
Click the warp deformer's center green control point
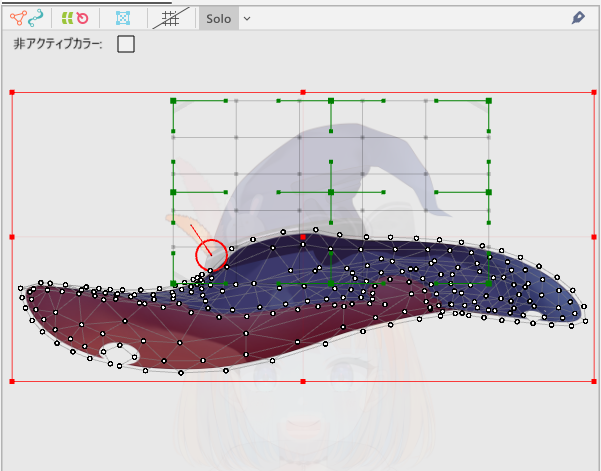point(331,191)
